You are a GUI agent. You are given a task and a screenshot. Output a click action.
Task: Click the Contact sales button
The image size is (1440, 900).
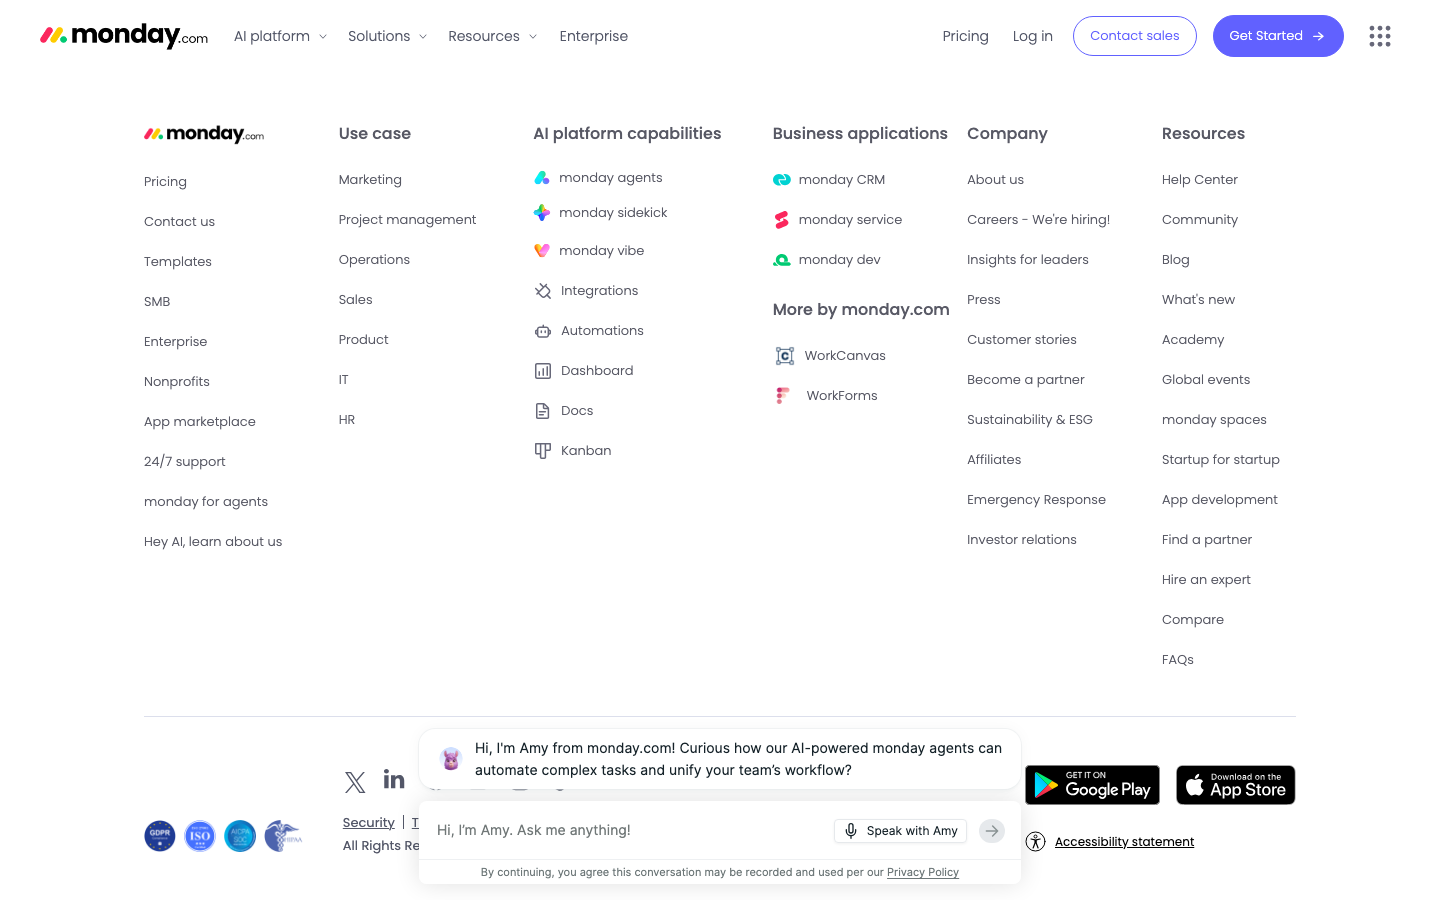(1135, 36)
